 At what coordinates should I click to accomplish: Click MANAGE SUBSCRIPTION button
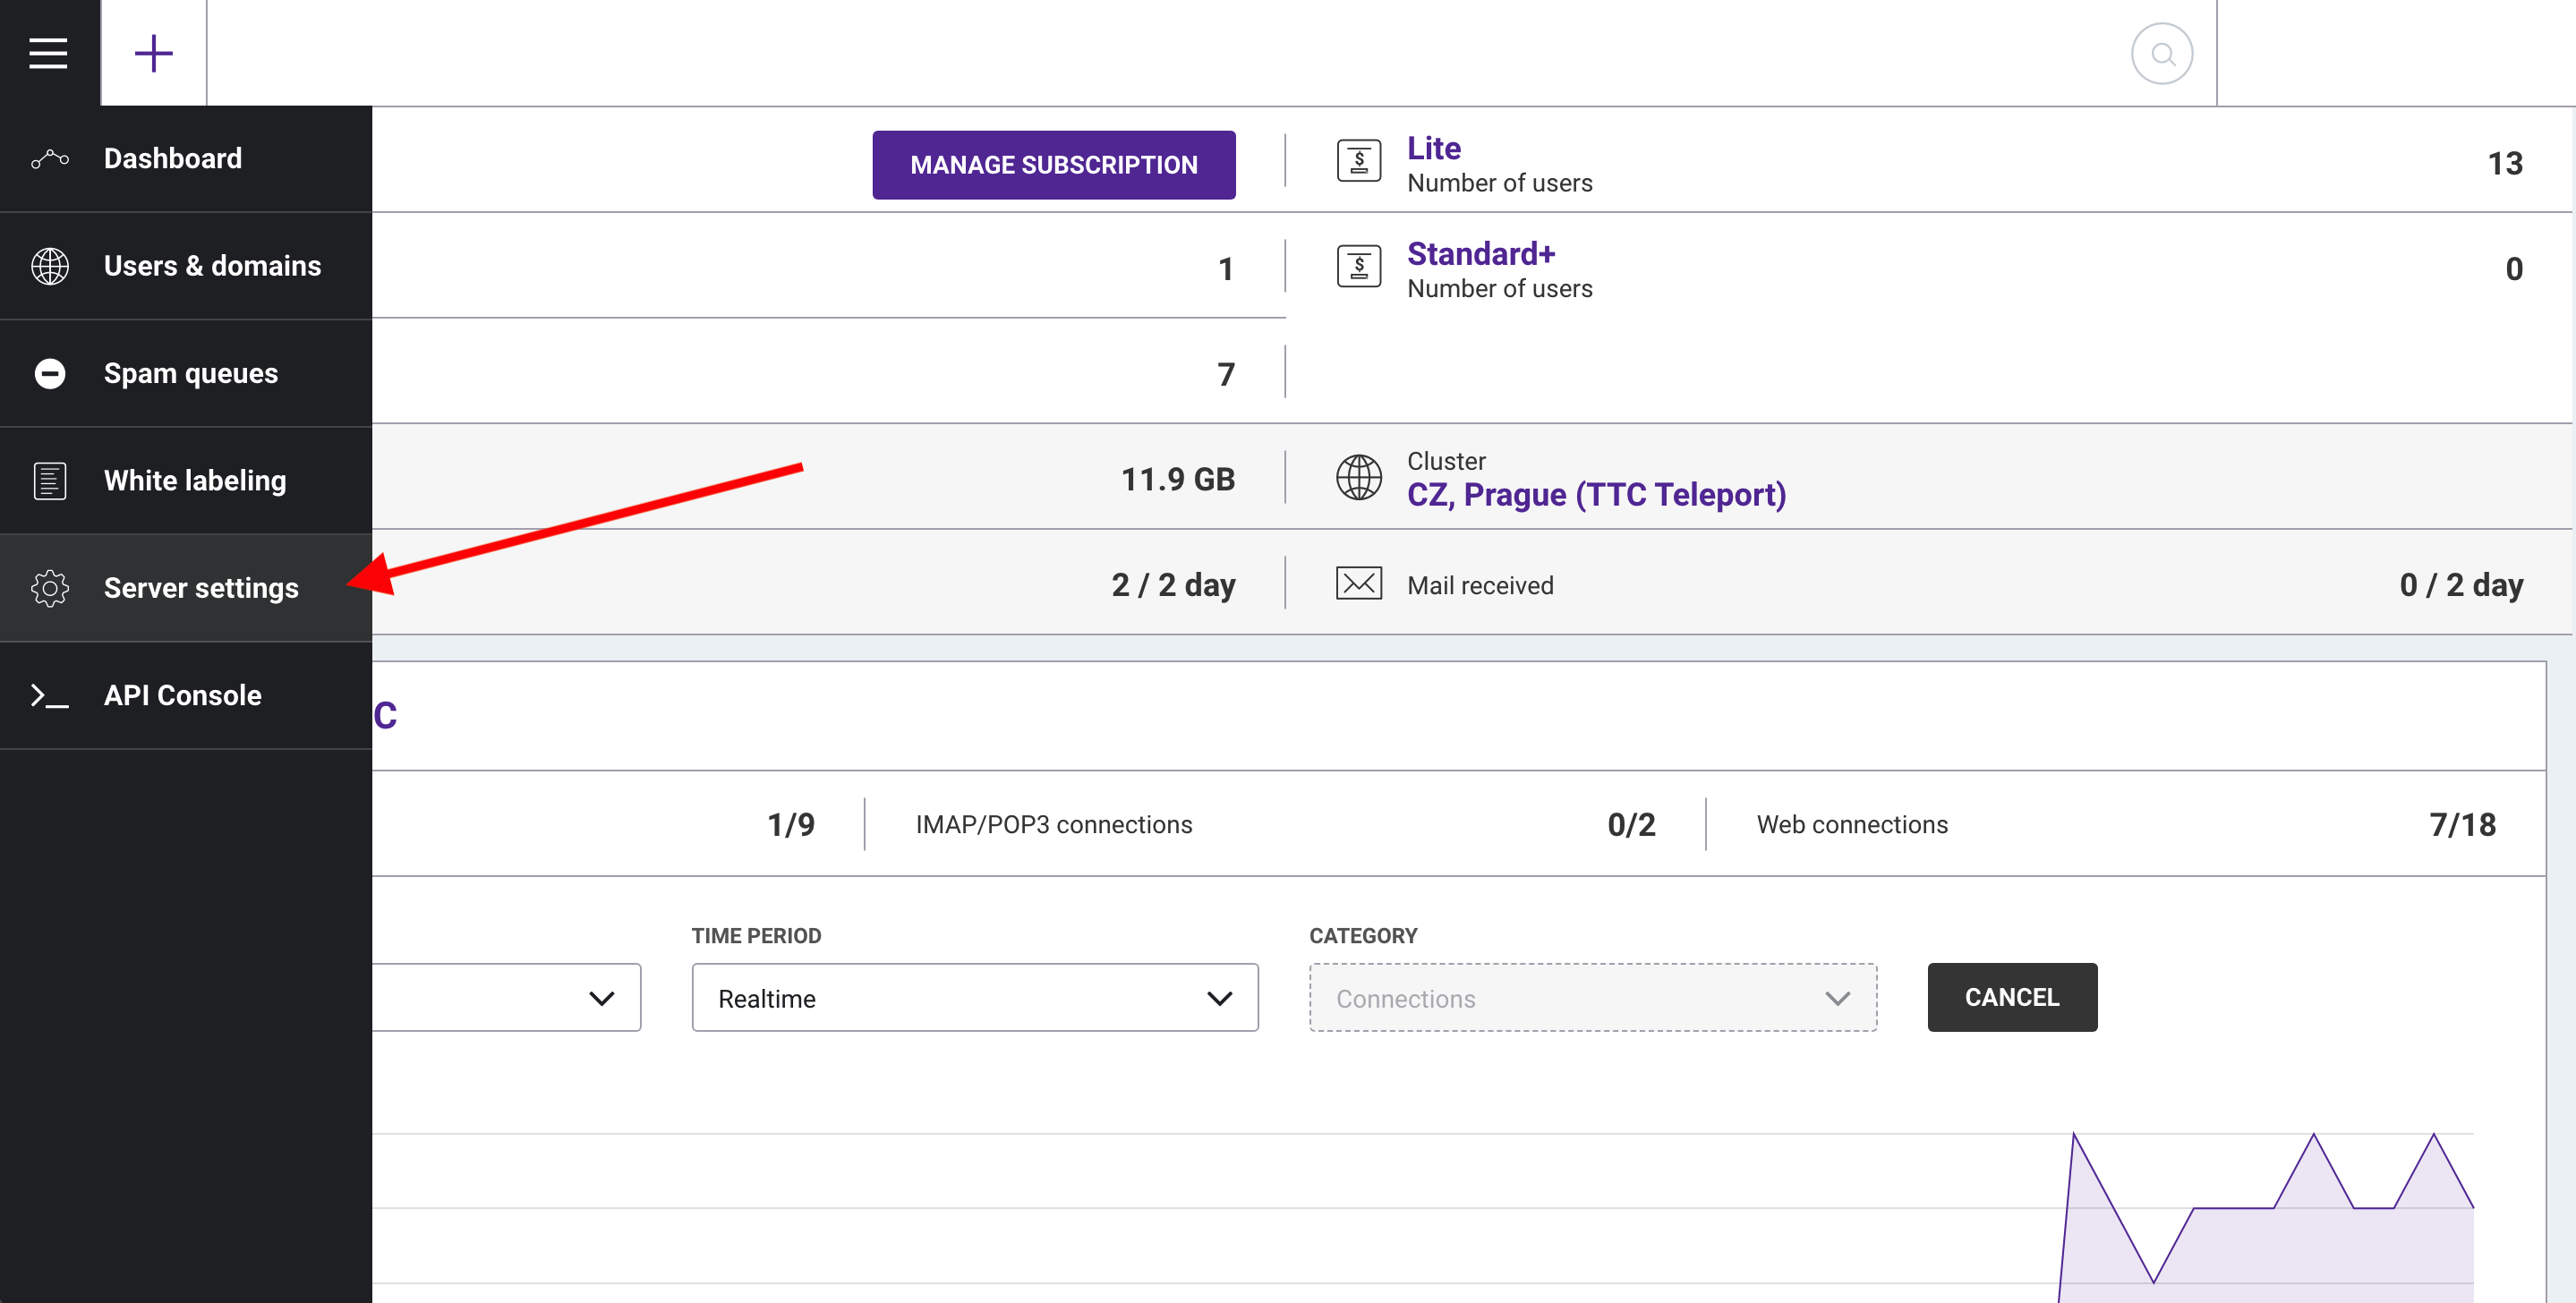pos(1054,165)
